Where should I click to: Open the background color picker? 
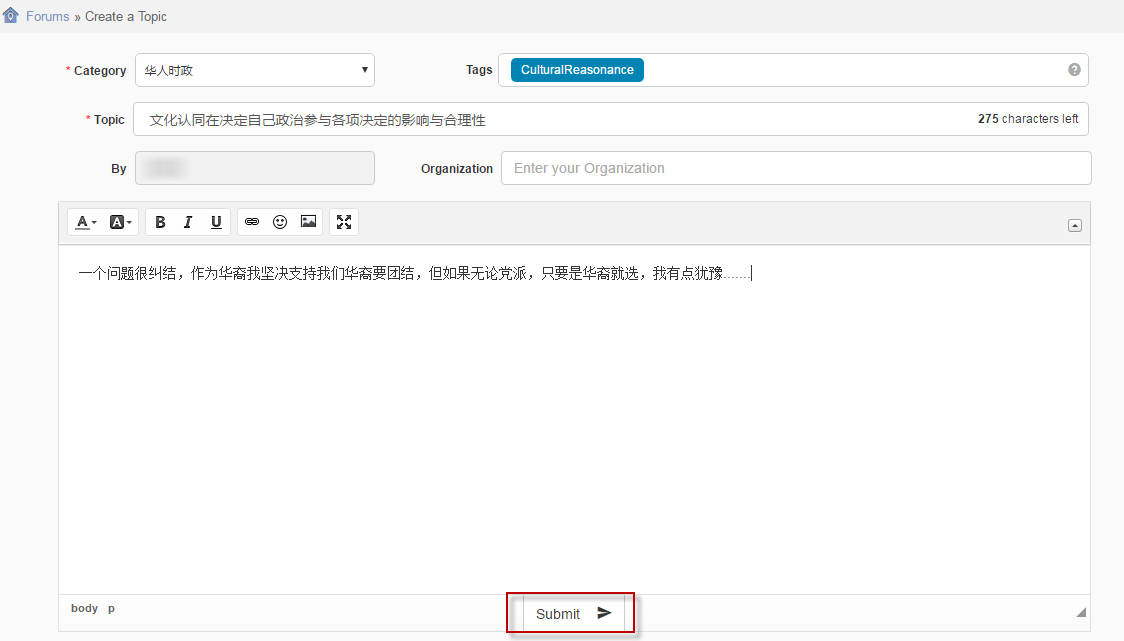120,222
